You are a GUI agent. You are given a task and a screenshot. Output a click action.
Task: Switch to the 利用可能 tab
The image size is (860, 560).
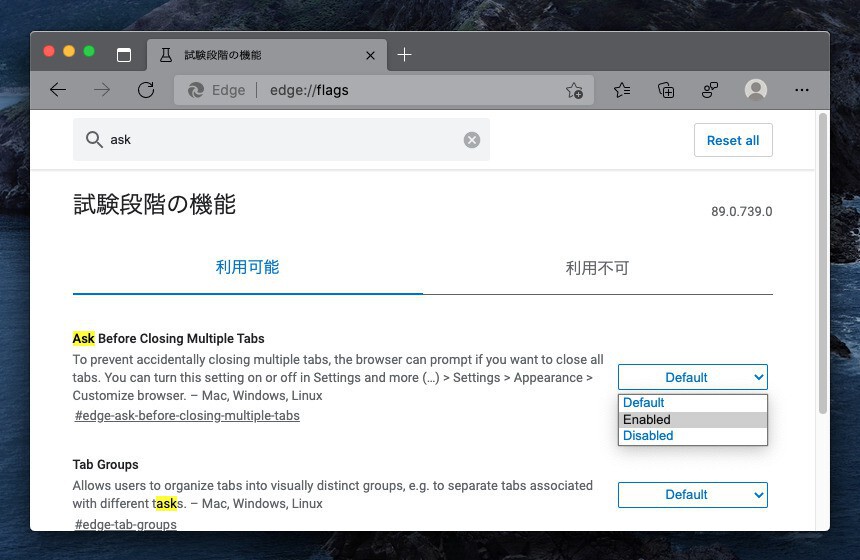pos(247,268)
